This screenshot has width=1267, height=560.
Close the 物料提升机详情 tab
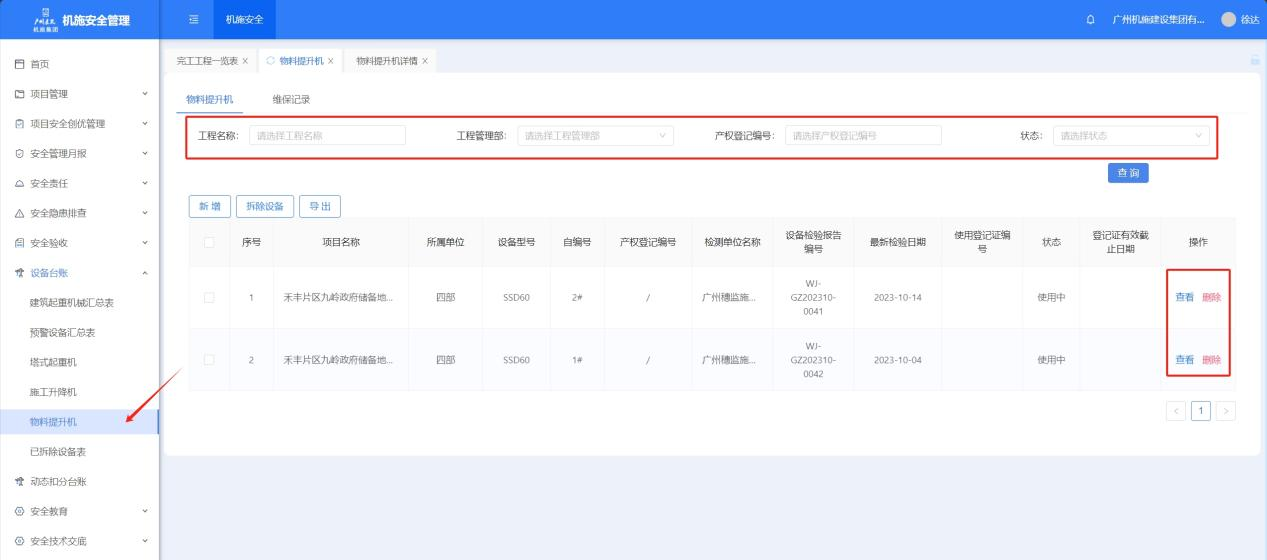(x=425, y=61)
